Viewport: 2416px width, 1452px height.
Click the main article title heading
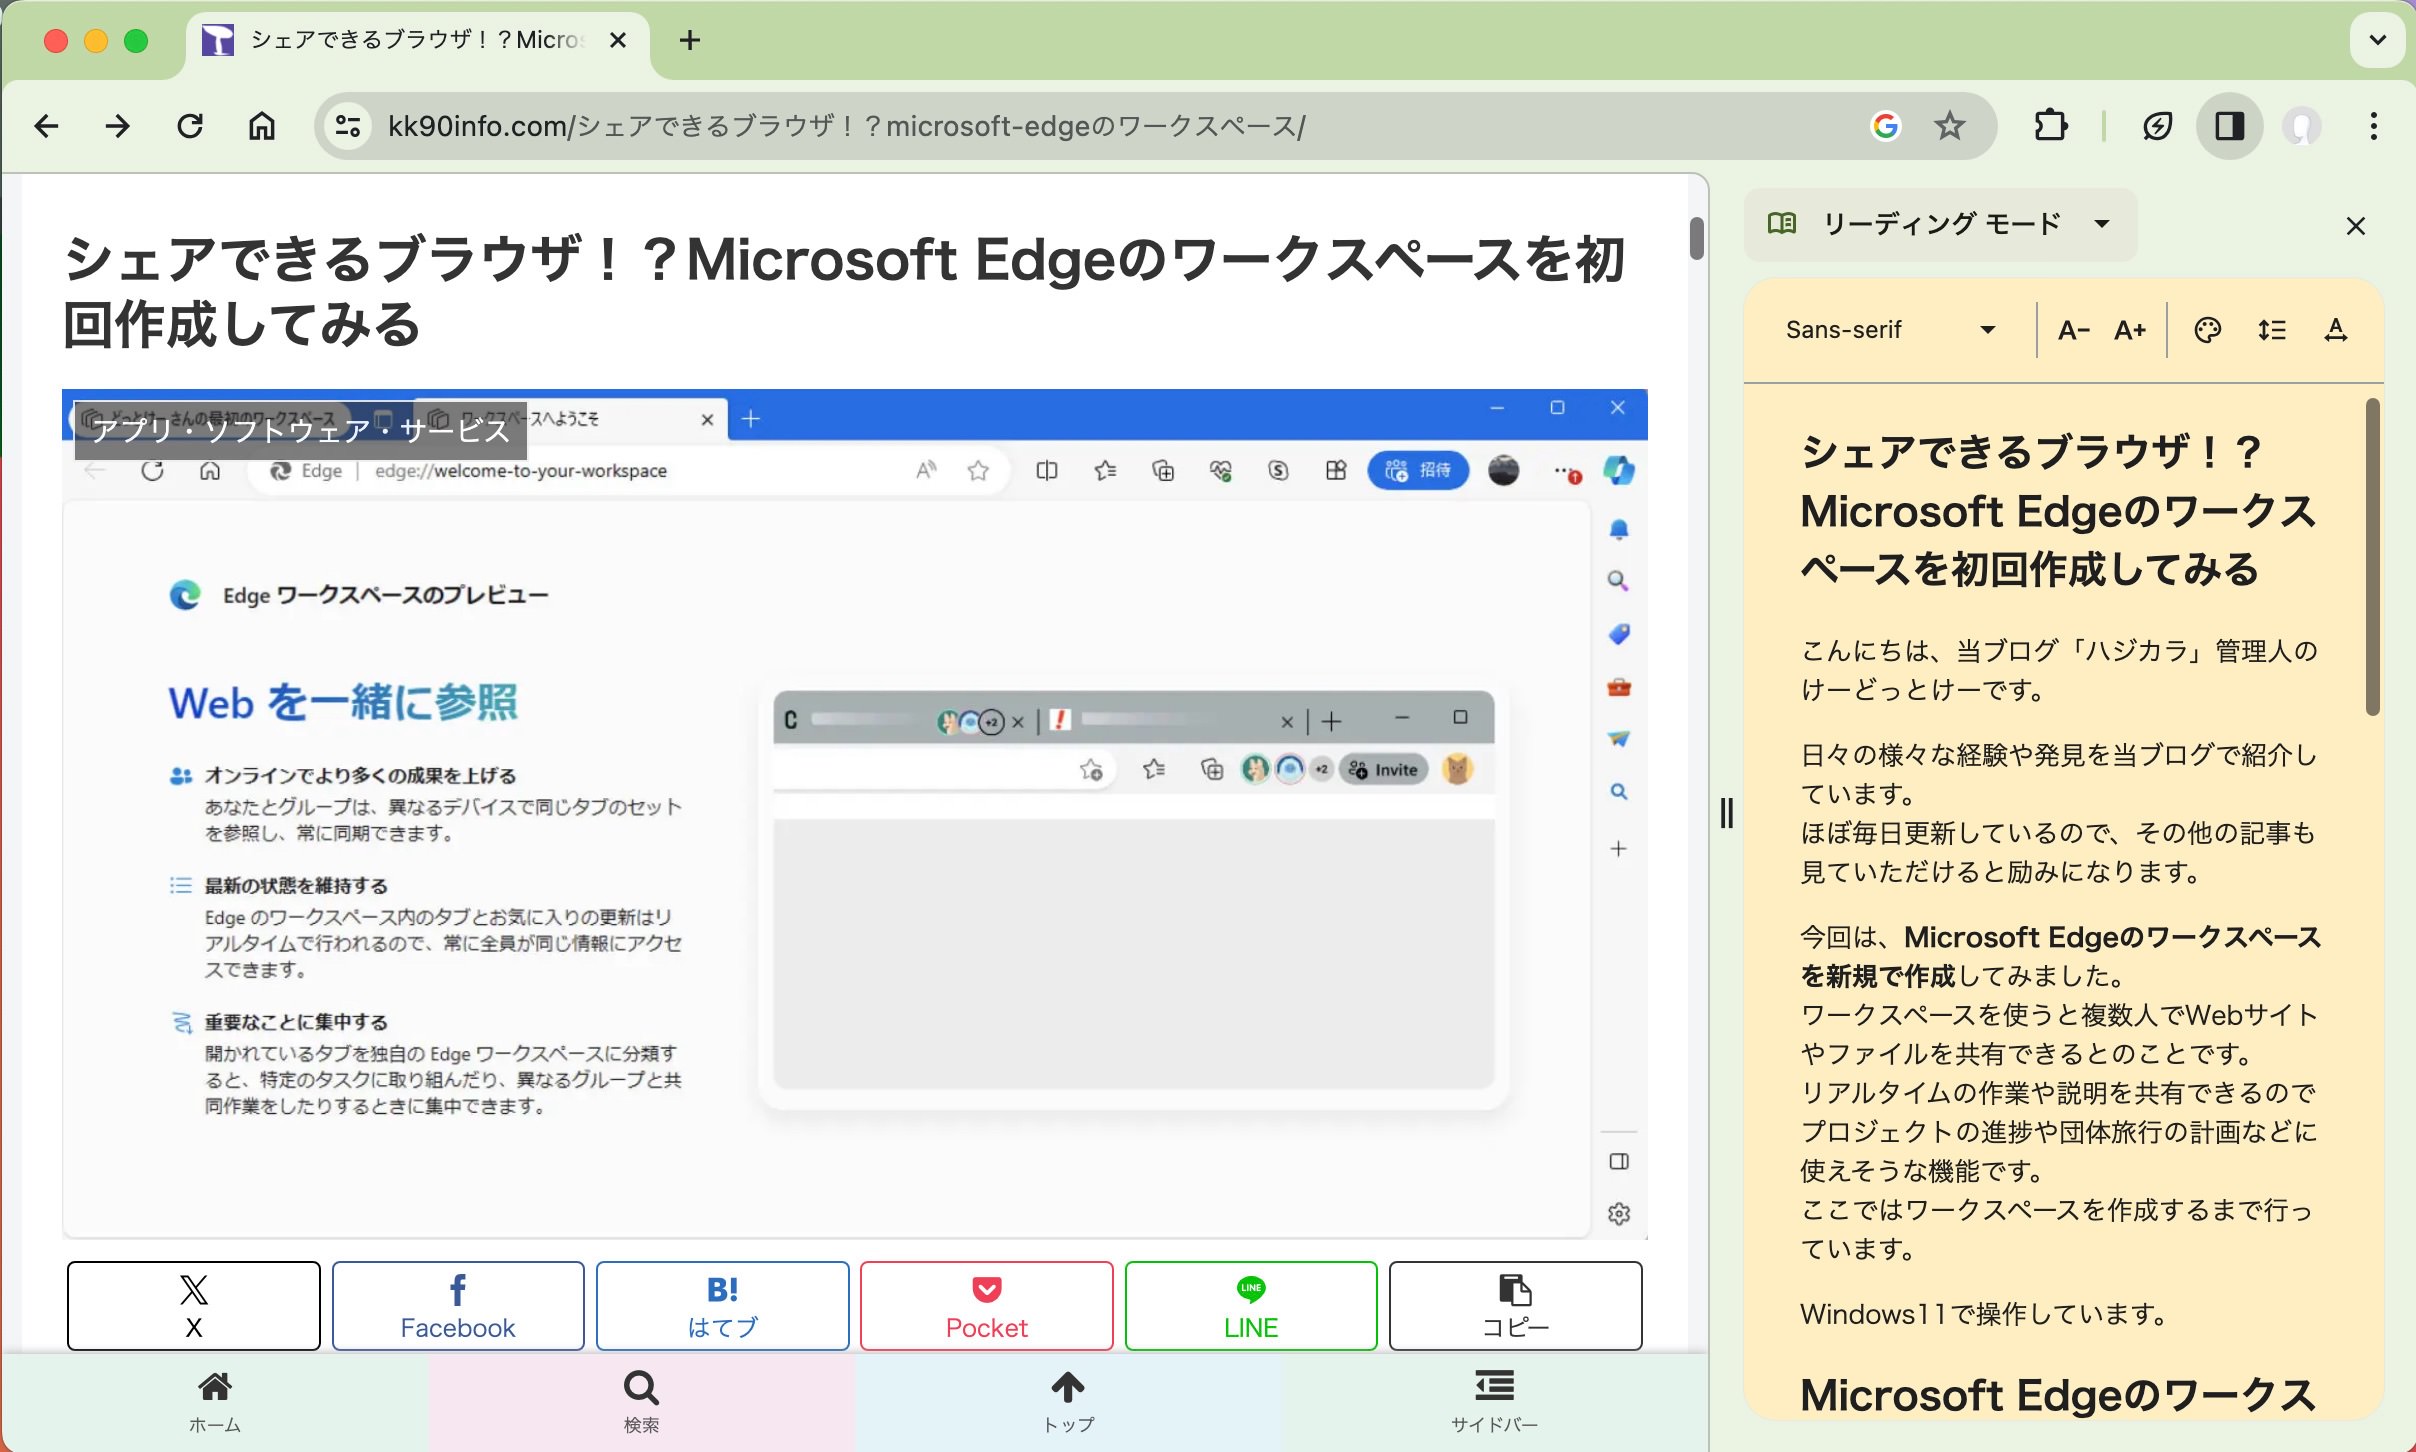pos(845,291)
